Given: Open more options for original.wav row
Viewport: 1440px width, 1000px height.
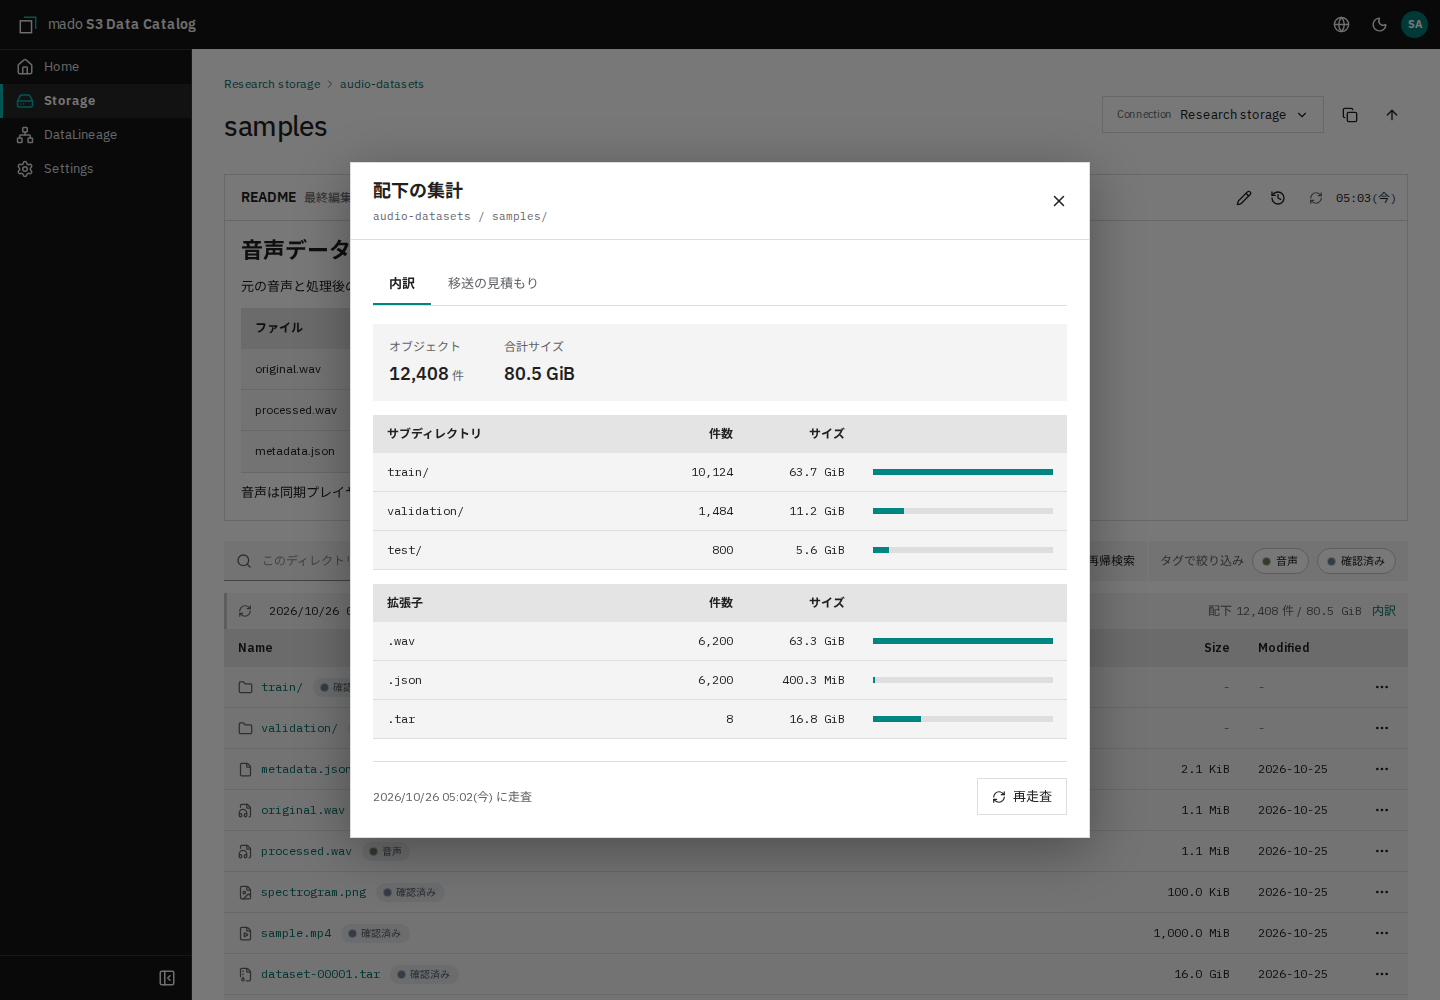Looking at the screenshot, I should pyautogui.click(x=1382, y=810).
